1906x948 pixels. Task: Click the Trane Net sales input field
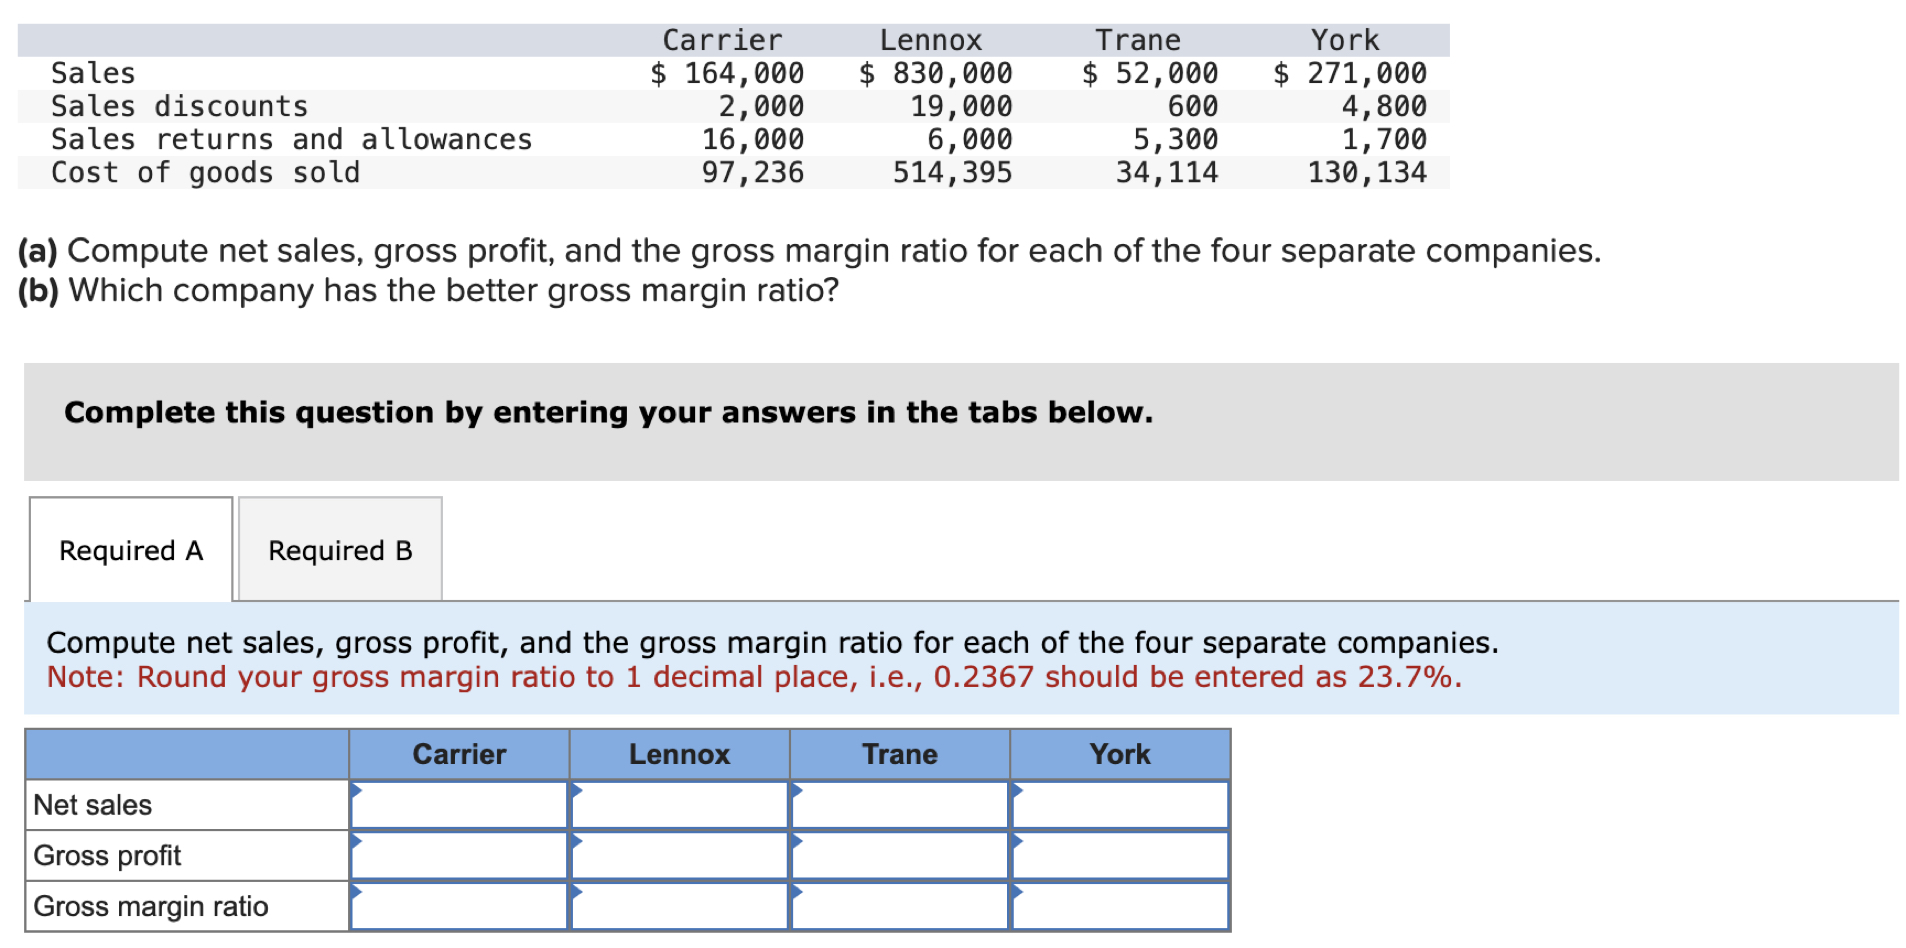click(899, 804)
